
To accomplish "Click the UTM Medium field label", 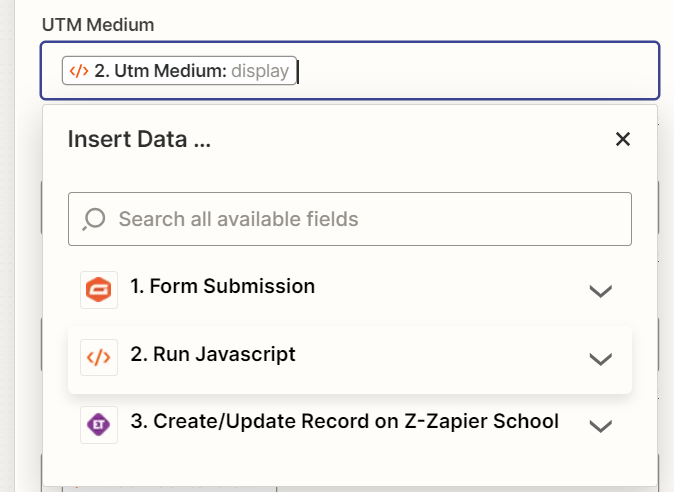I will (98, 25).
